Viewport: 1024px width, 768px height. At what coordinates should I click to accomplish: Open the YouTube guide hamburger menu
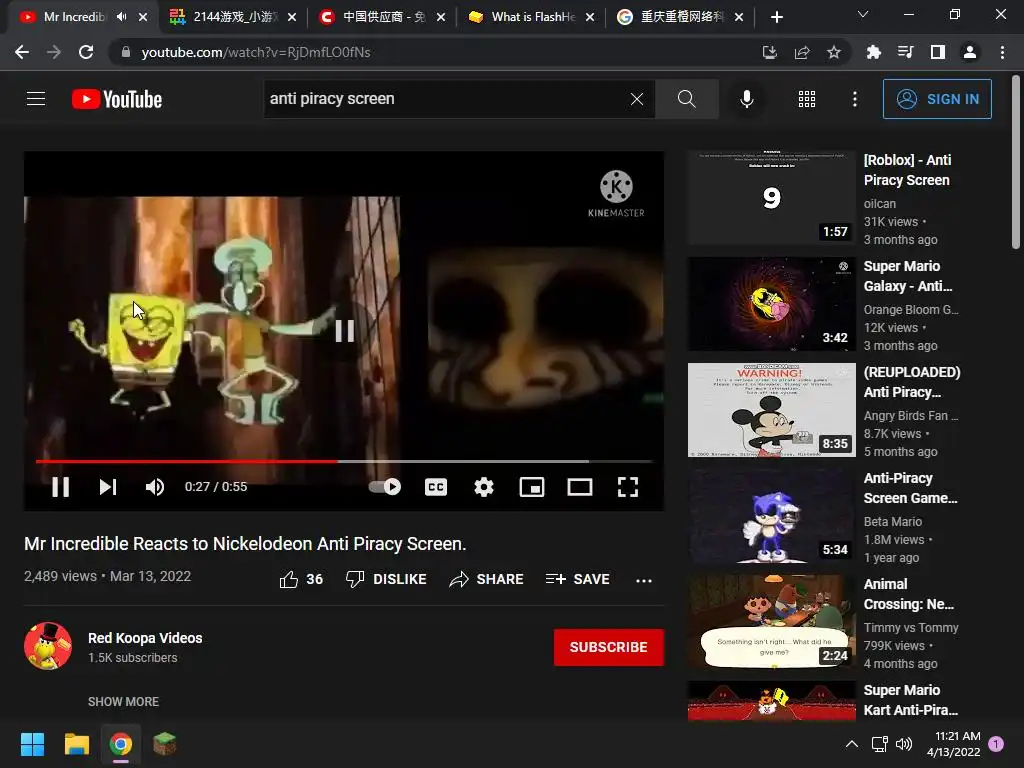point(36,99)
